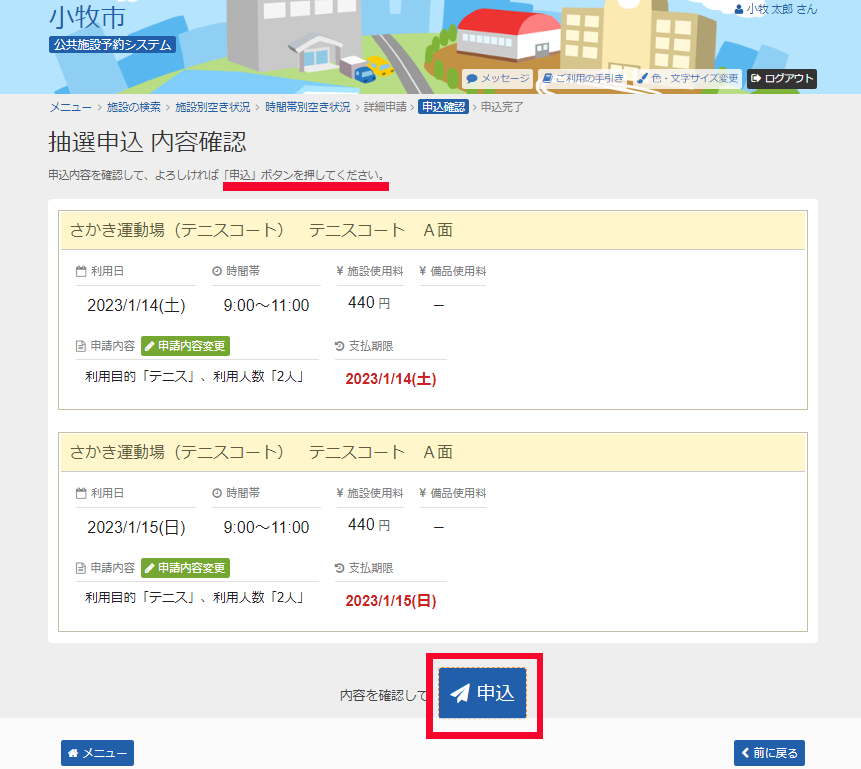
Task: Click the home icon on the bottom メニュー button
Action: (73, 753)
